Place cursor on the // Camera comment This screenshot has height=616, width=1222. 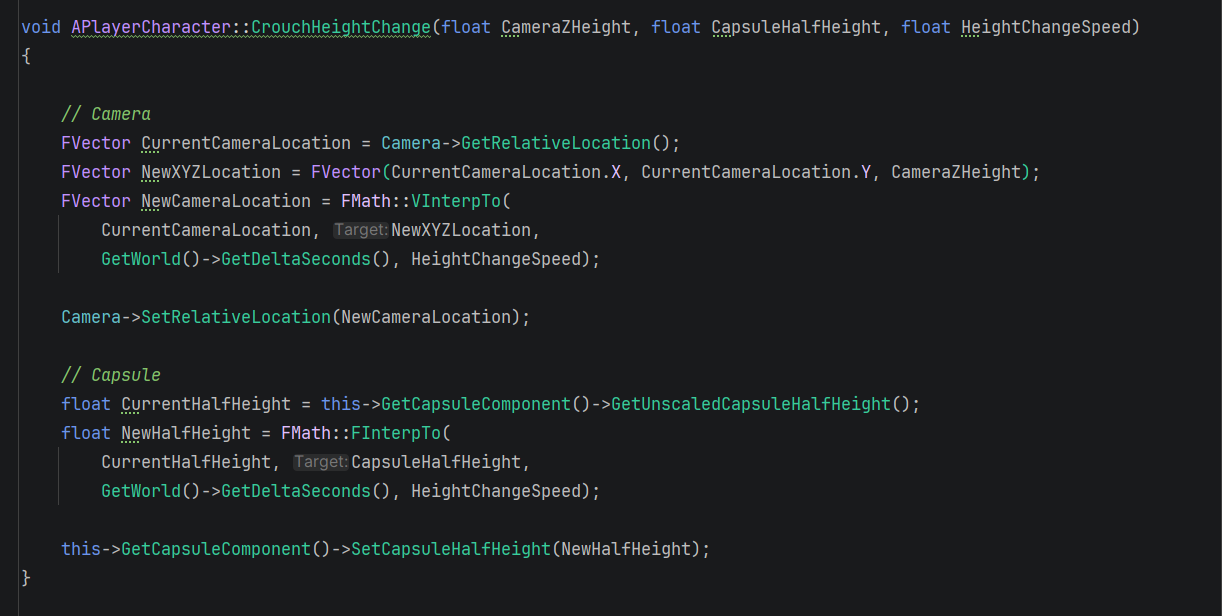(x=106, y=114)
